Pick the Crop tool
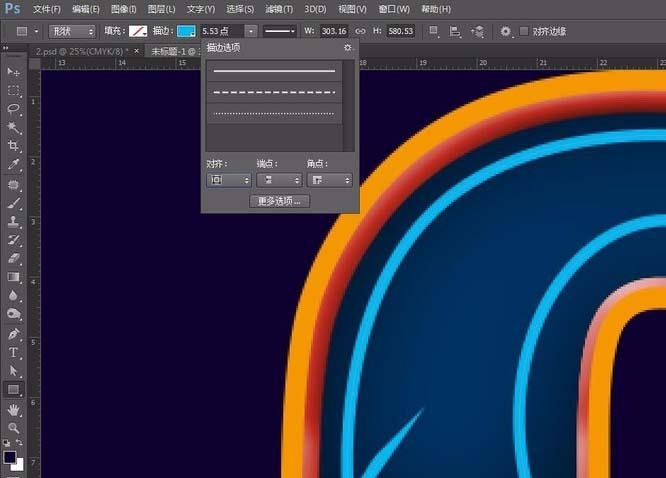 (14, 146)
